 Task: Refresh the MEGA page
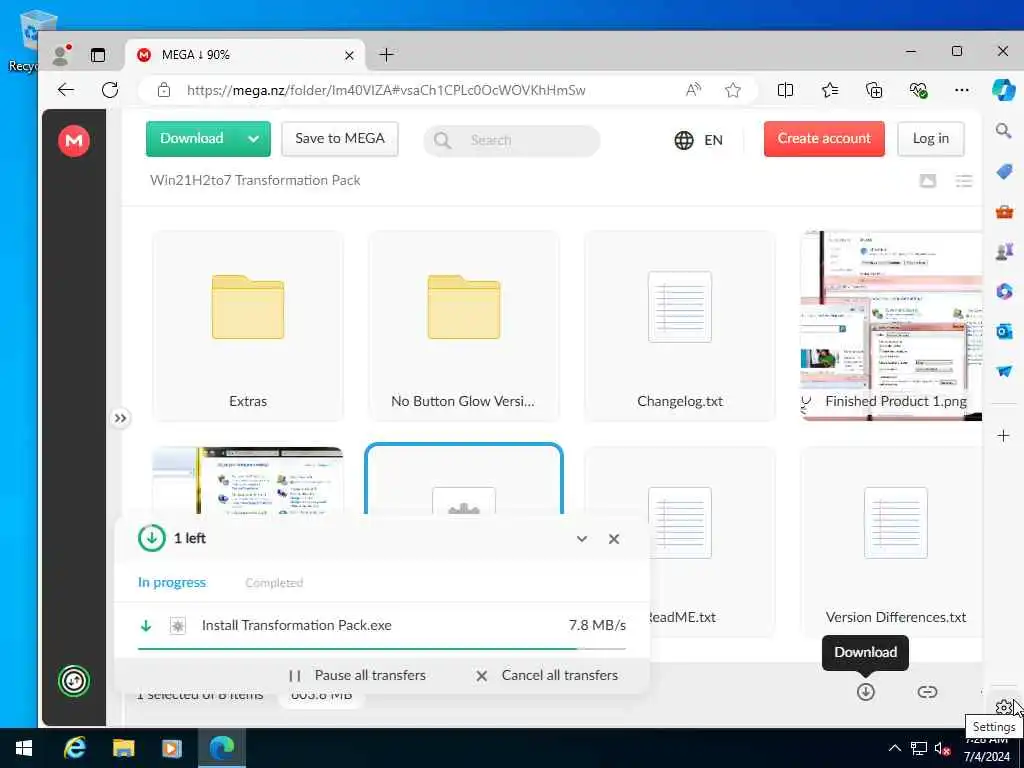tap(110, 89)
